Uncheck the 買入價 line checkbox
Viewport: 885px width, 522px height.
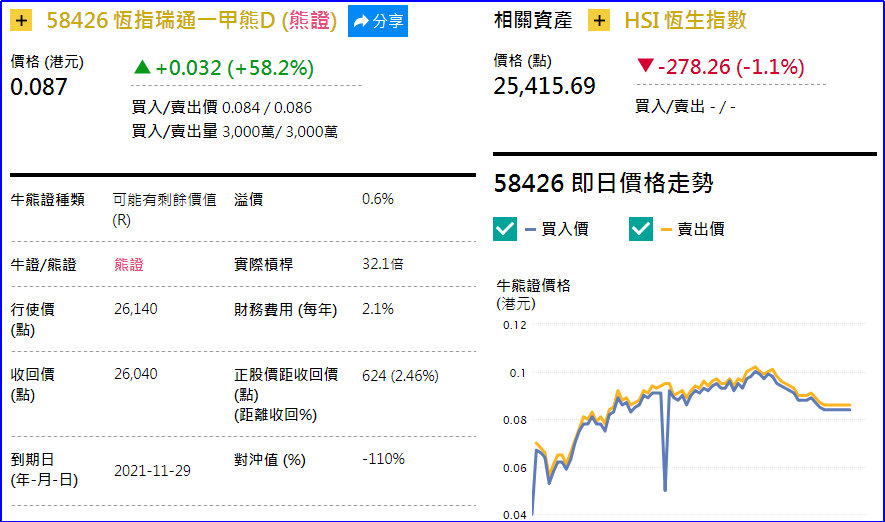[505, 229]
